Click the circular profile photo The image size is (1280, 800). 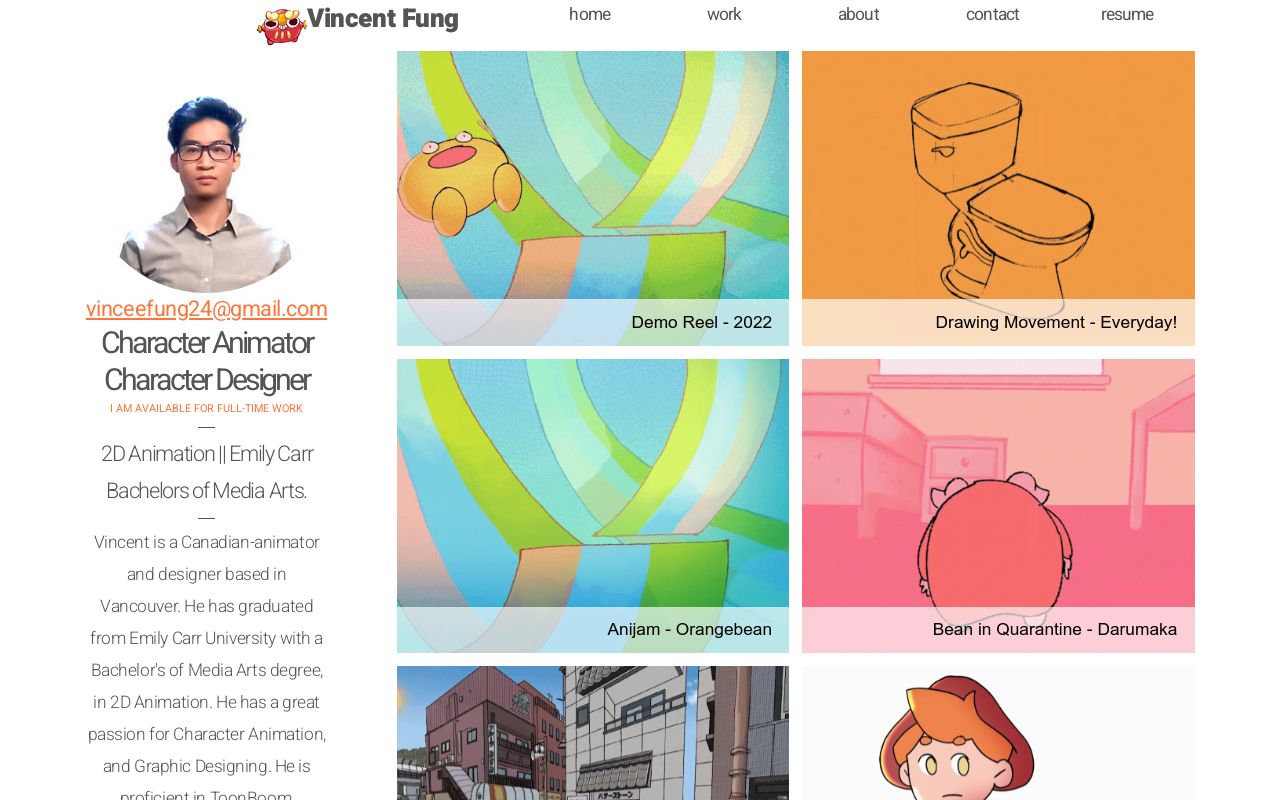click(207, 192)
